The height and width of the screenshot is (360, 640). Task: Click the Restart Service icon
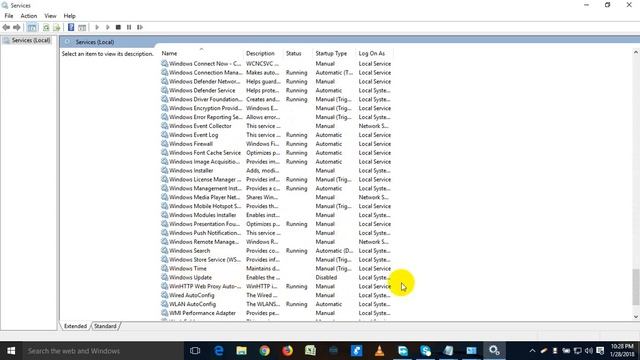(140, 27)
